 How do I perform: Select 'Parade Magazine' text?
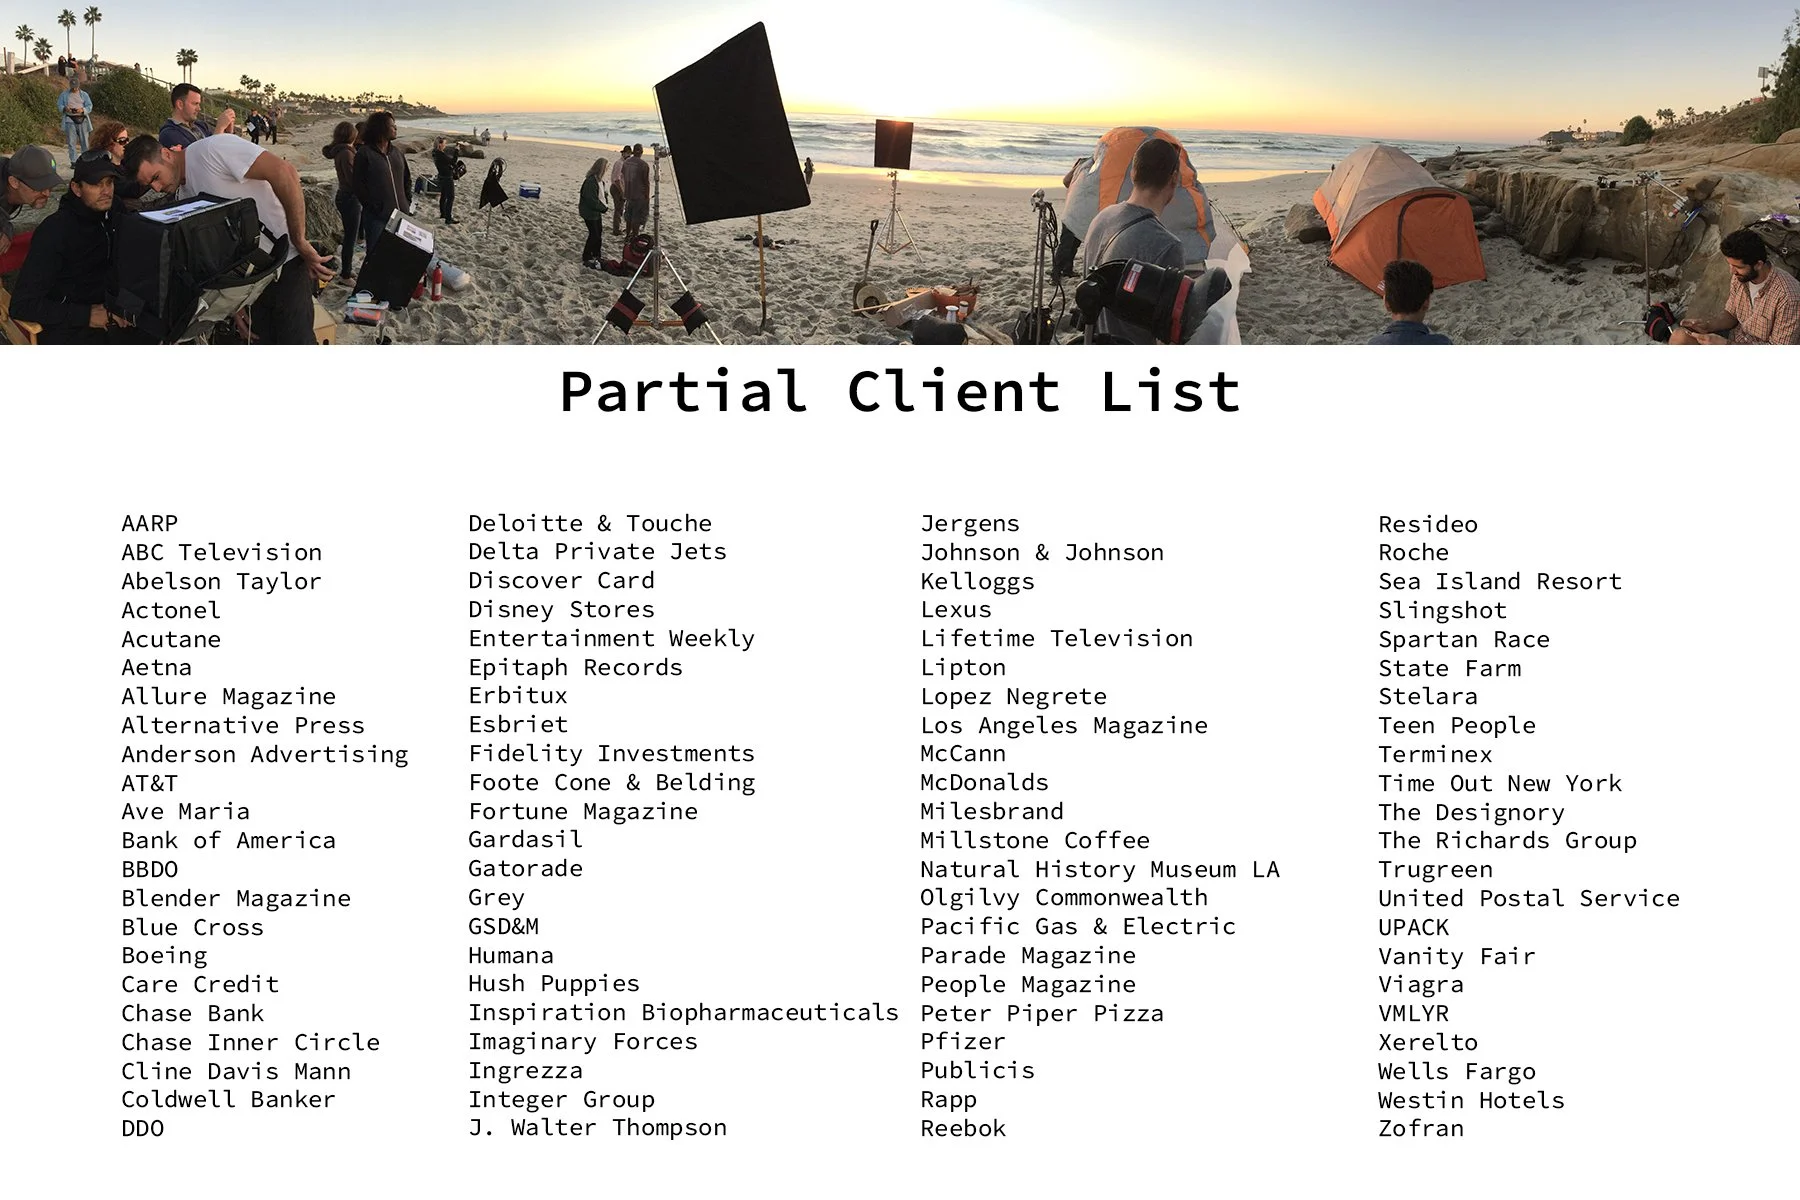1028,955
